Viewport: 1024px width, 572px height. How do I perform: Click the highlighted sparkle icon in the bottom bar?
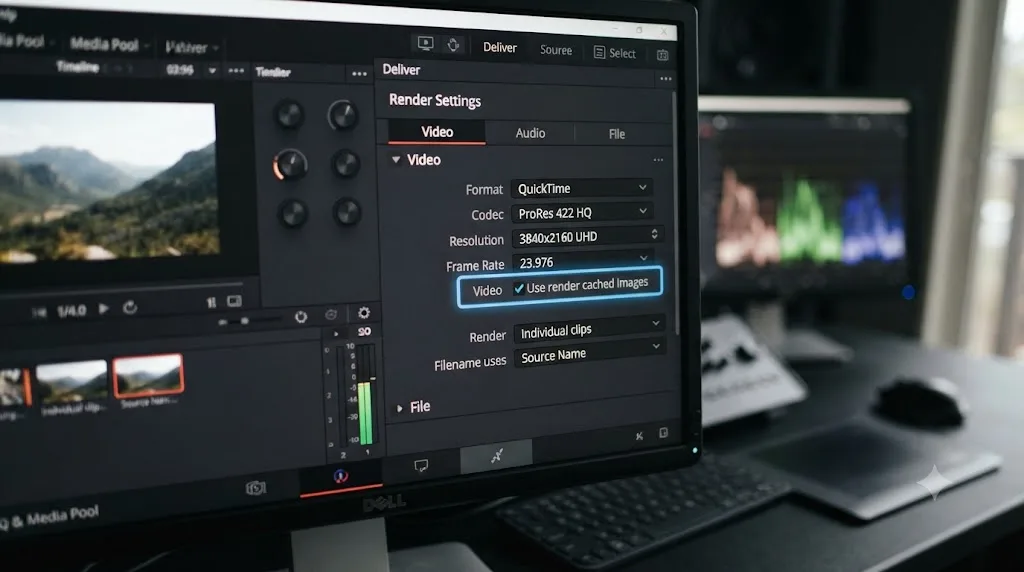pos(496,456)
